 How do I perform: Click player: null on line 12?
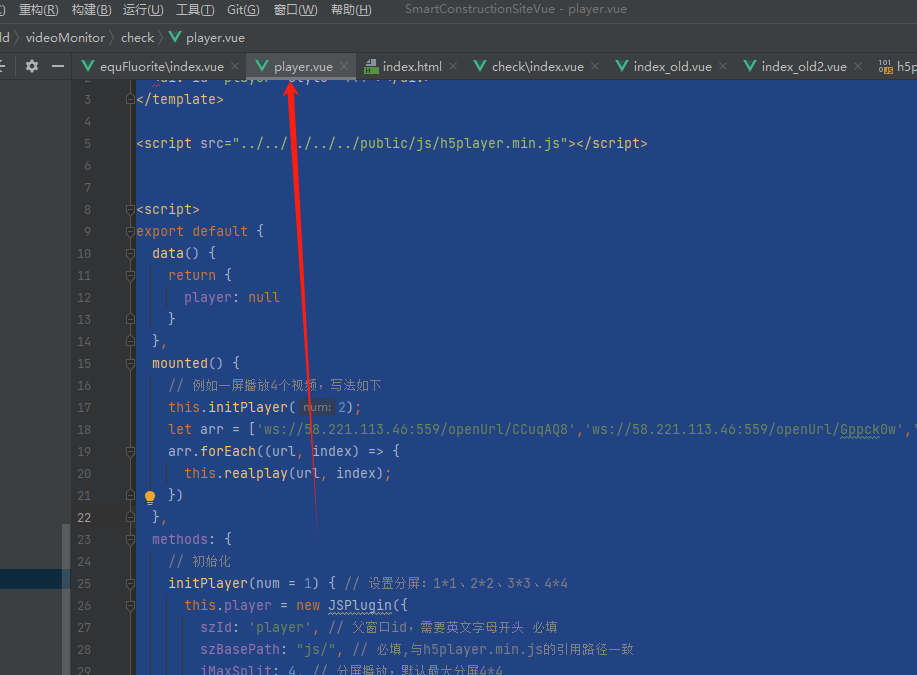(232, 297)
